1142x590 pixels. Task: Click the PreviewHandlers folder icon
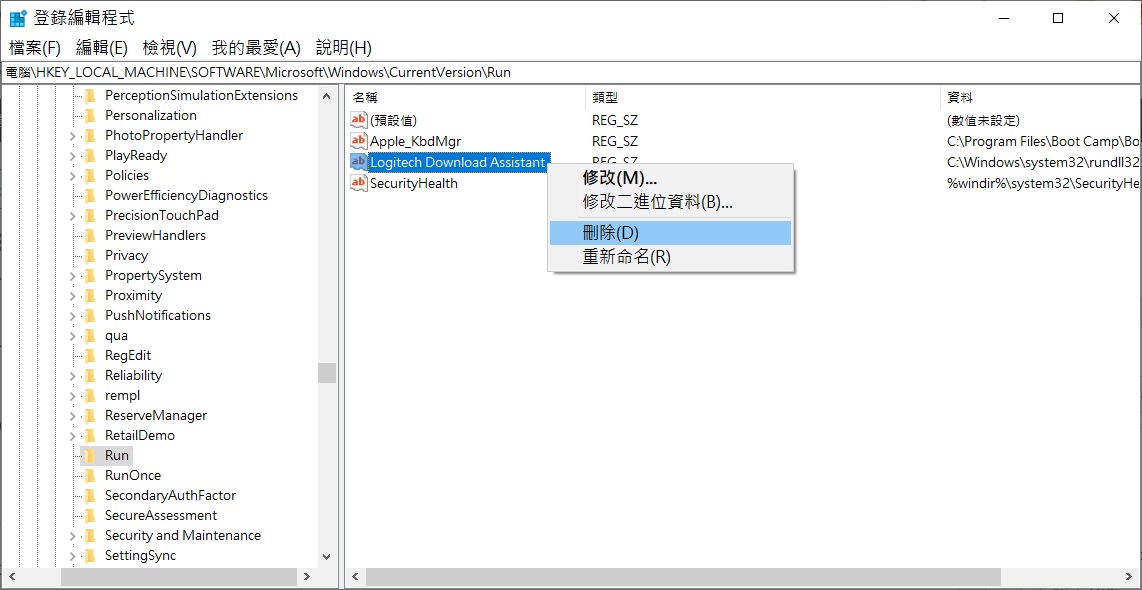coord(90,235)
